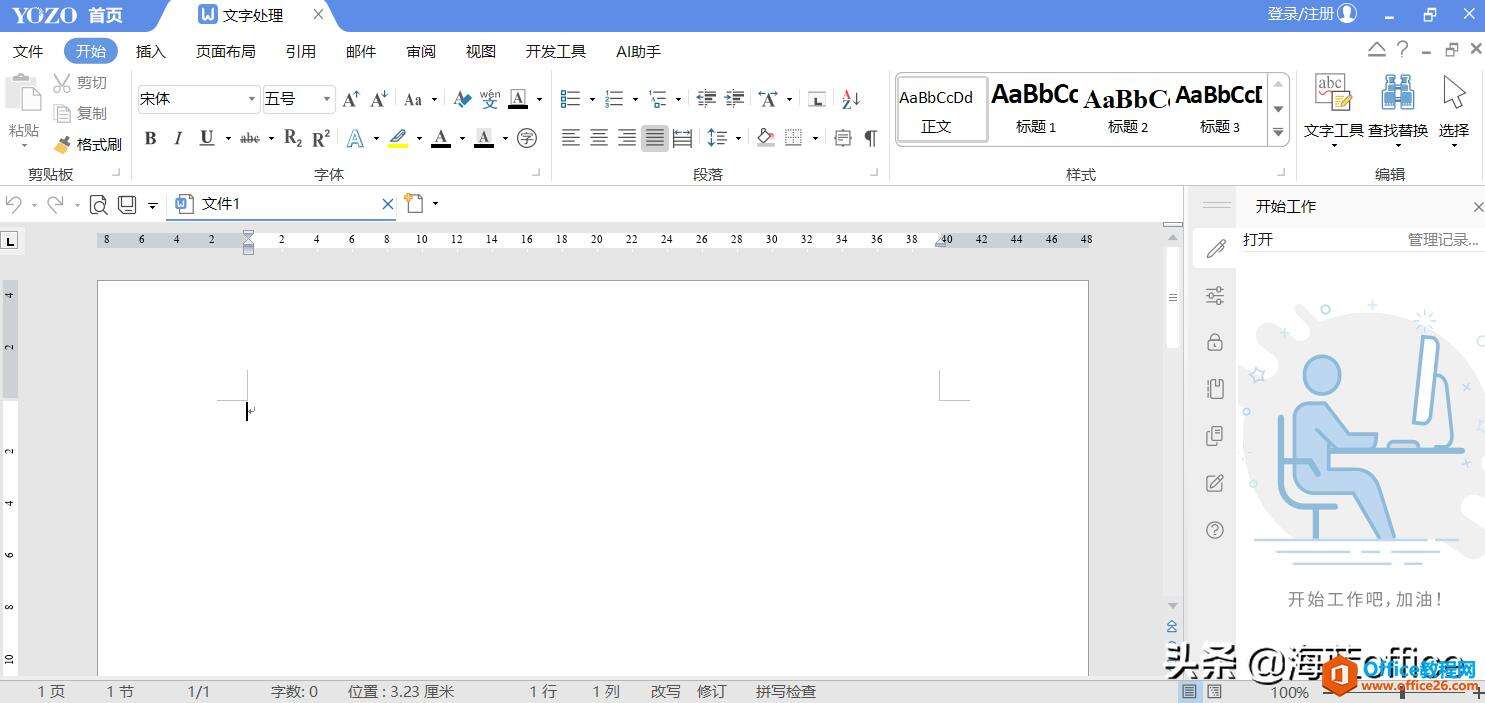Image resolution: width=1485 pixels, height=703 pixels.
Task: Expand the line spacing dropdown arrow
Action: 738,138
